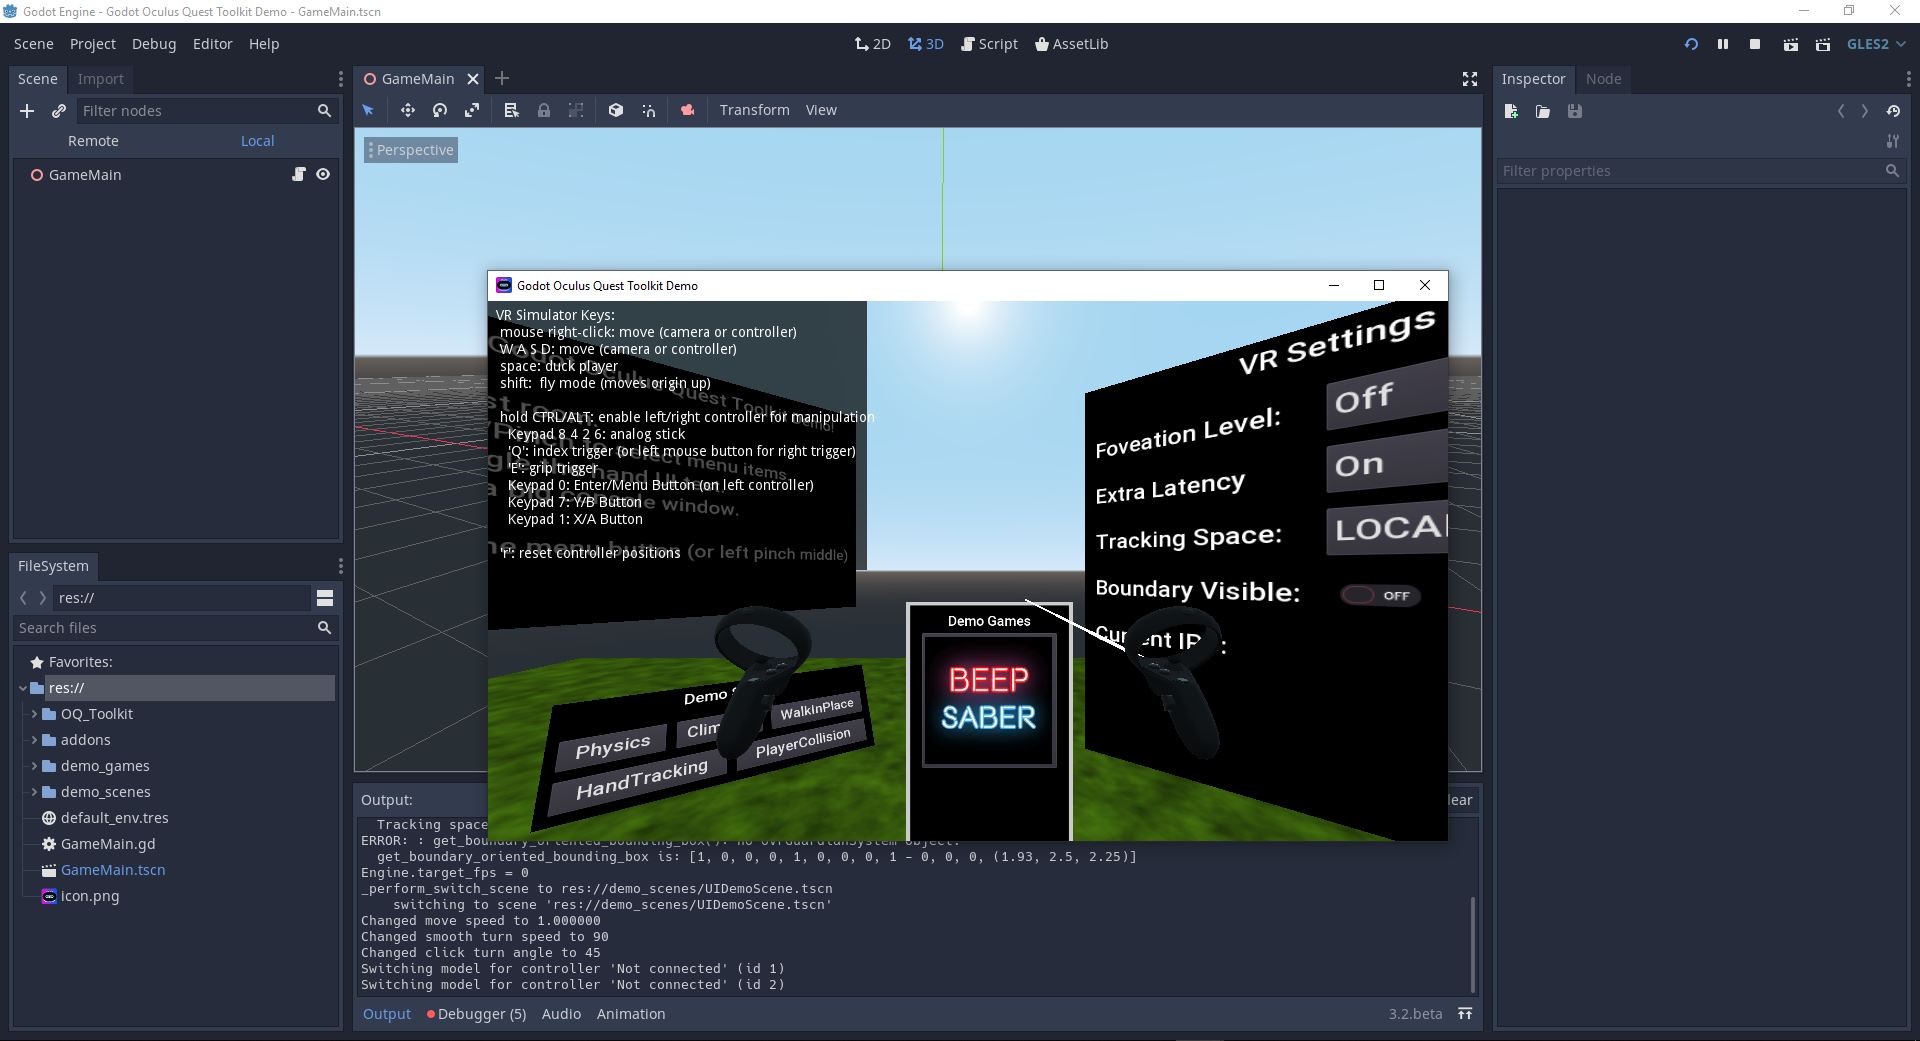This screenshot has height=1041, width=1920.
Task: Click the reload played scene icon
Action: [1691, 44]
